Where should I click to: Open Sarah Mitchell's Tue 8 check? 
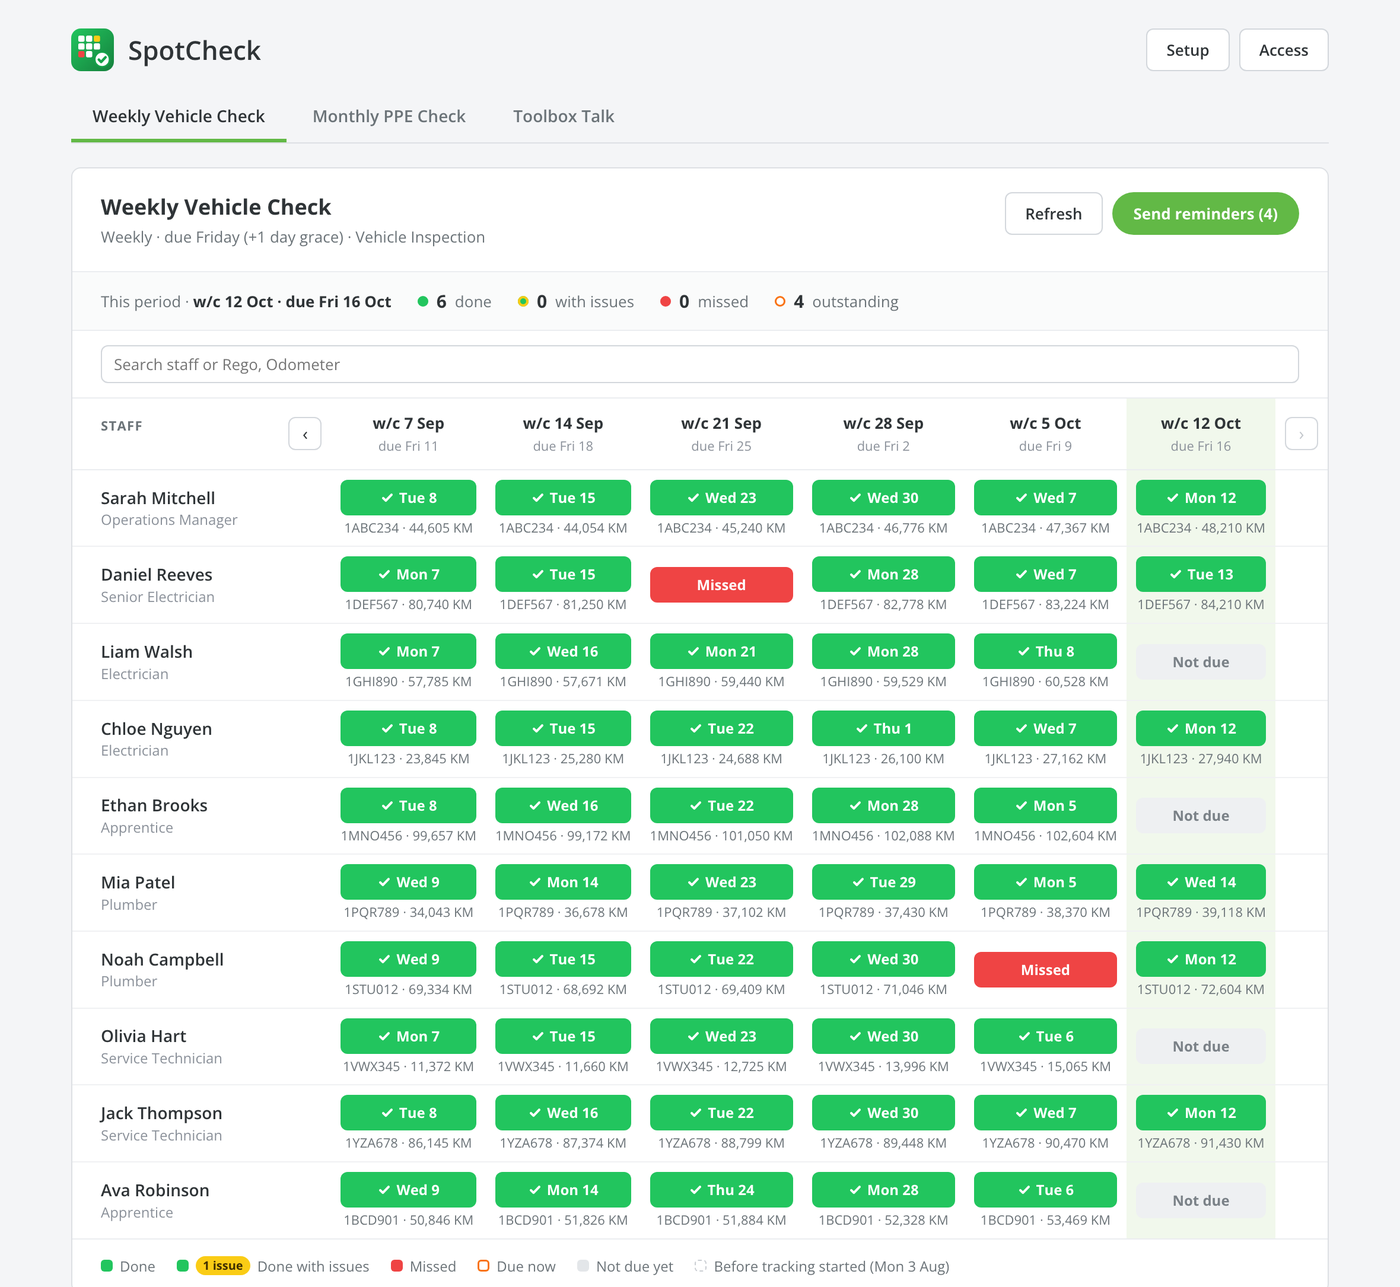pos(408,498)
